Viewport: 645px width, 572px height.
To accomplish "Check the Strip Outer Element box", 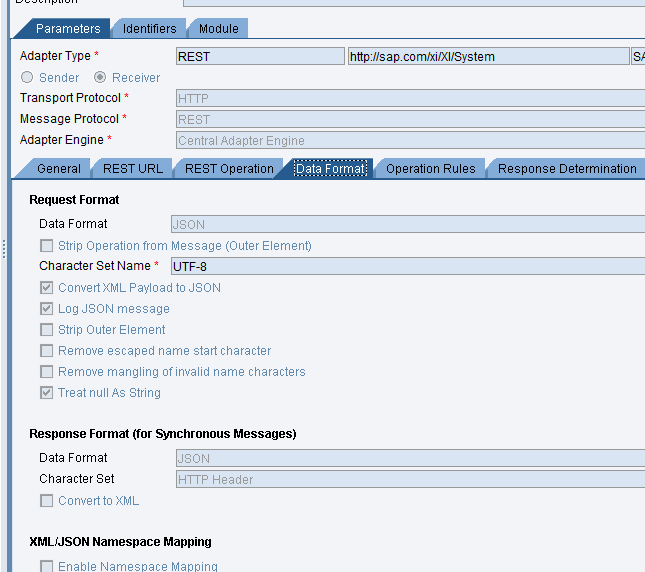I will pyautogui.click(x=47, y=330).
